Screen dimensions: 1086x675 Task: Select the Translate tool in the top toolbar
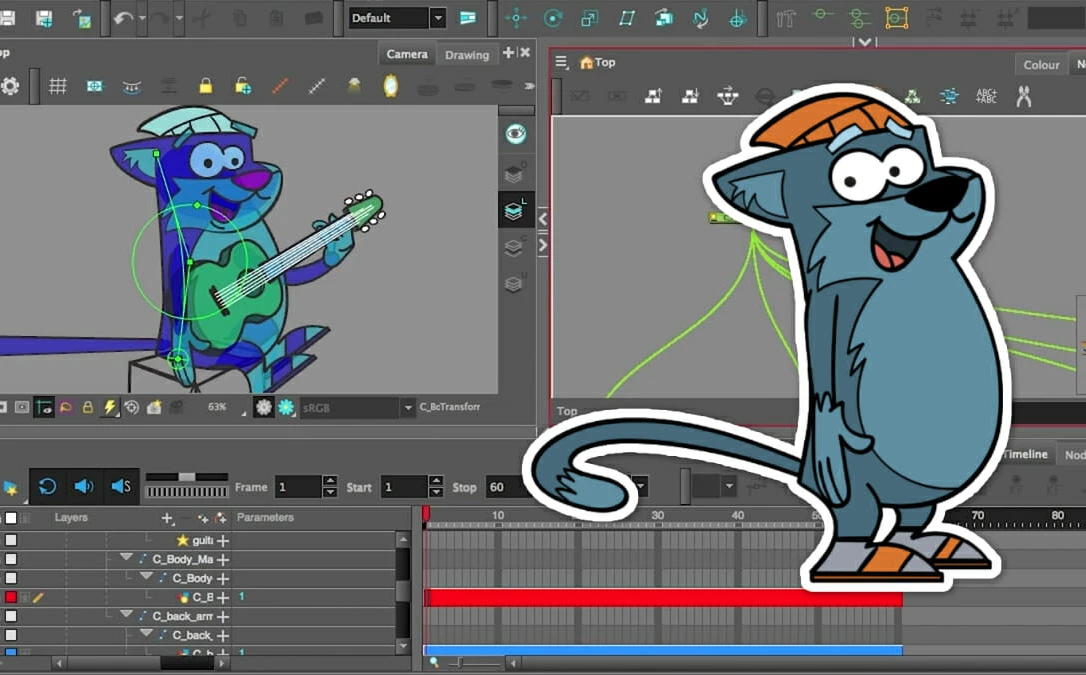click(x=516, y=18)
